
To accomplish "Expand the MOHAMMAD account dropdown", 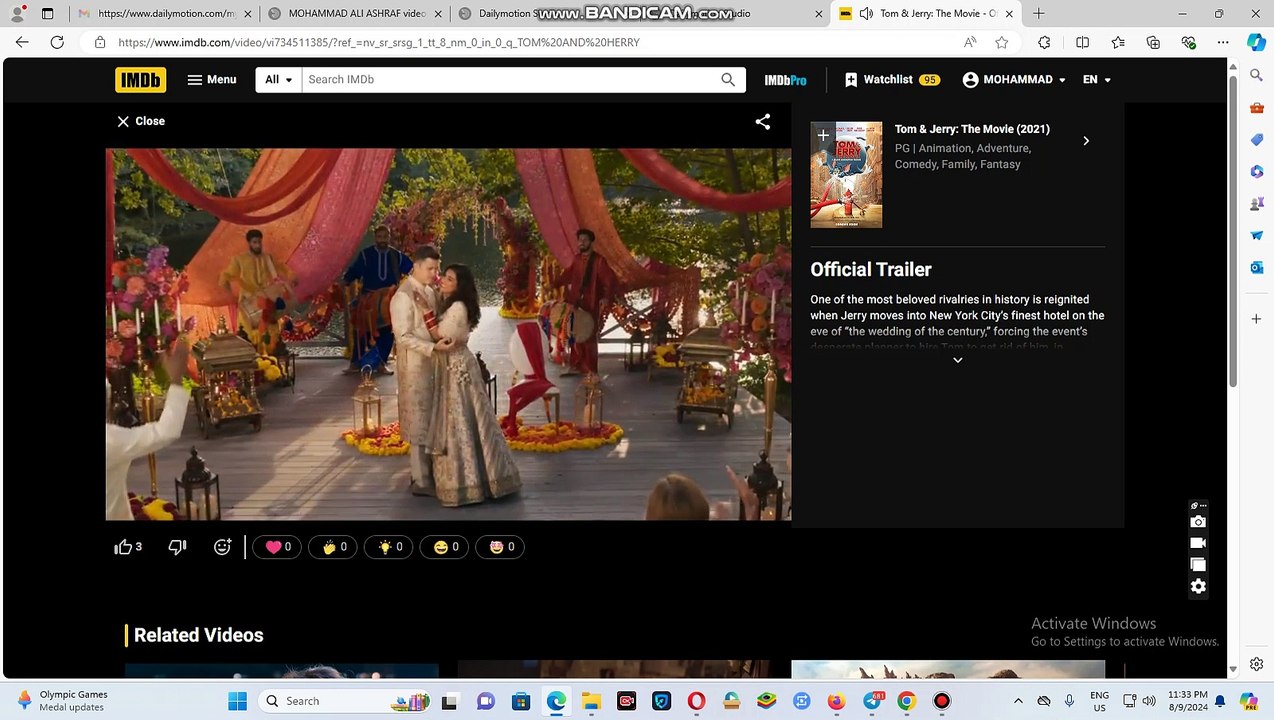I will coord(1014,80).
